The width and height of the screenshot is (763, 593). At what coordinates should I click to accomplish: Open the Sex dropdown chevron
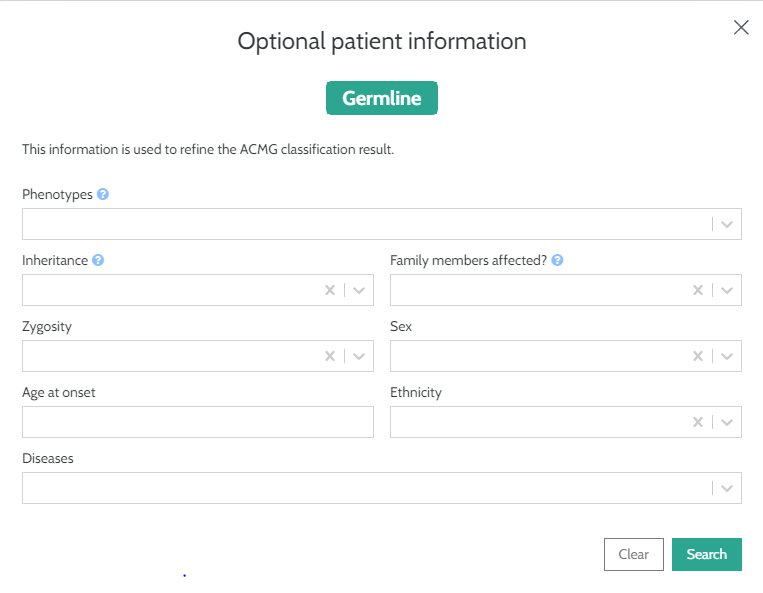727,356
